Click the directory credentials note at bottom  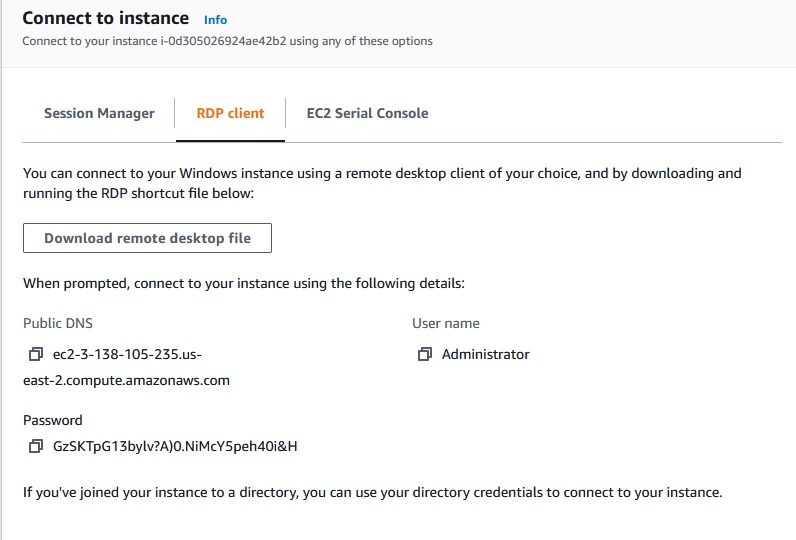372,492
